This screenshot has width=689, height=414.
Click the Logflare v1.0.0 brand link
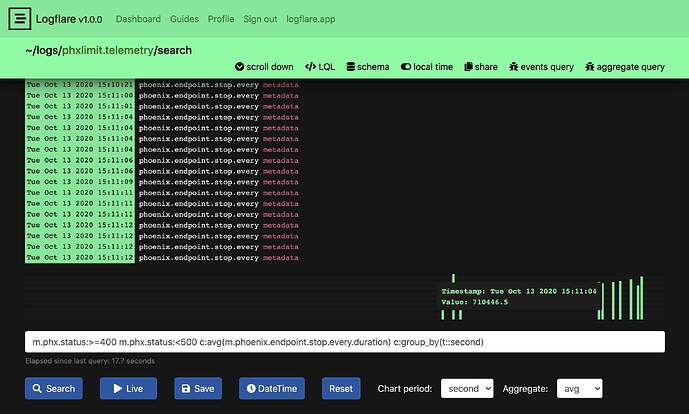pos(69,19)
